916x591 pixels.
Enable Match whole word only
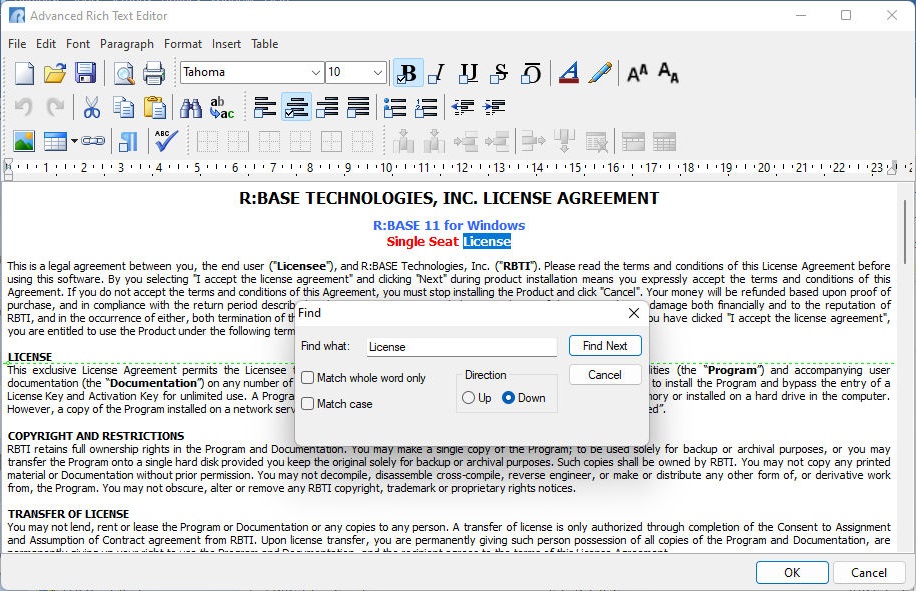coord(308,378)
